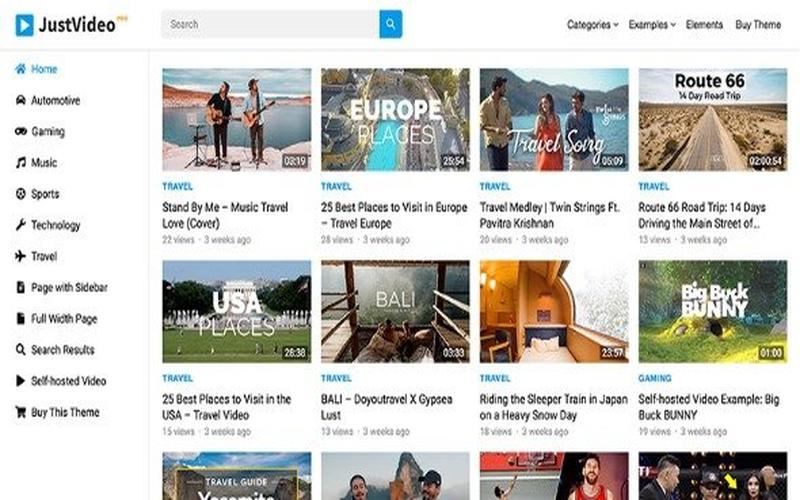The image size is (800, 500).
Task: Open Full Width Page link
Action: [64, 319]
